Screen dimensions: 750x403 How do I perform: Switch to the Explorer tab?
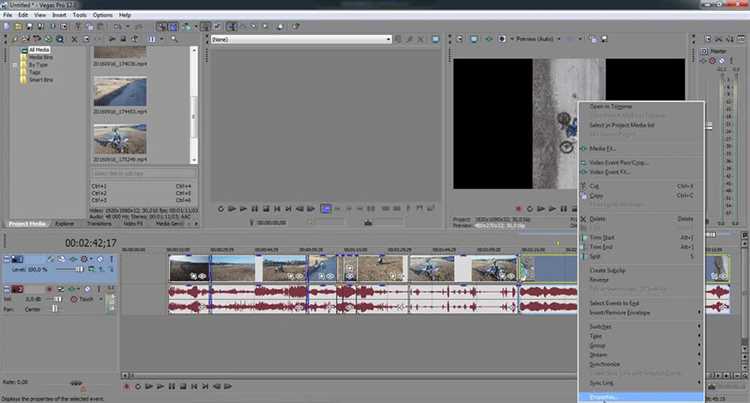pos(64,224)
